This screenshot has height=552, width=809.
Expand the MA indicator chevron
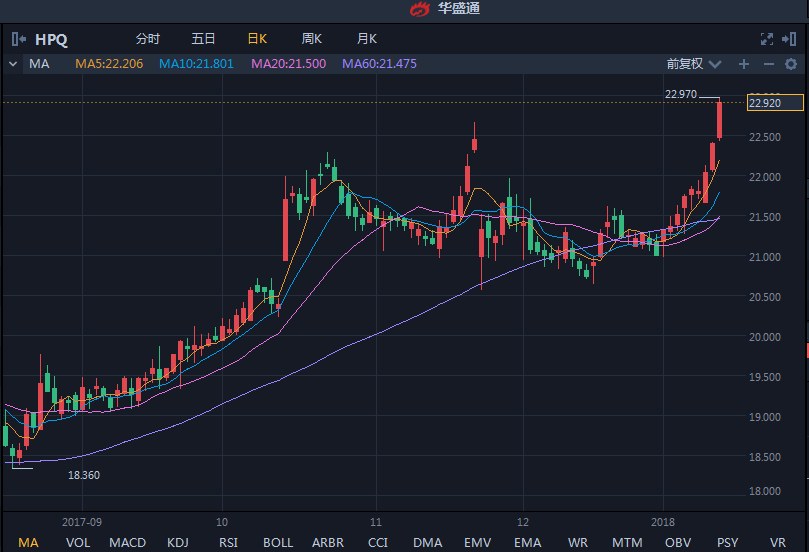[12, 64]
